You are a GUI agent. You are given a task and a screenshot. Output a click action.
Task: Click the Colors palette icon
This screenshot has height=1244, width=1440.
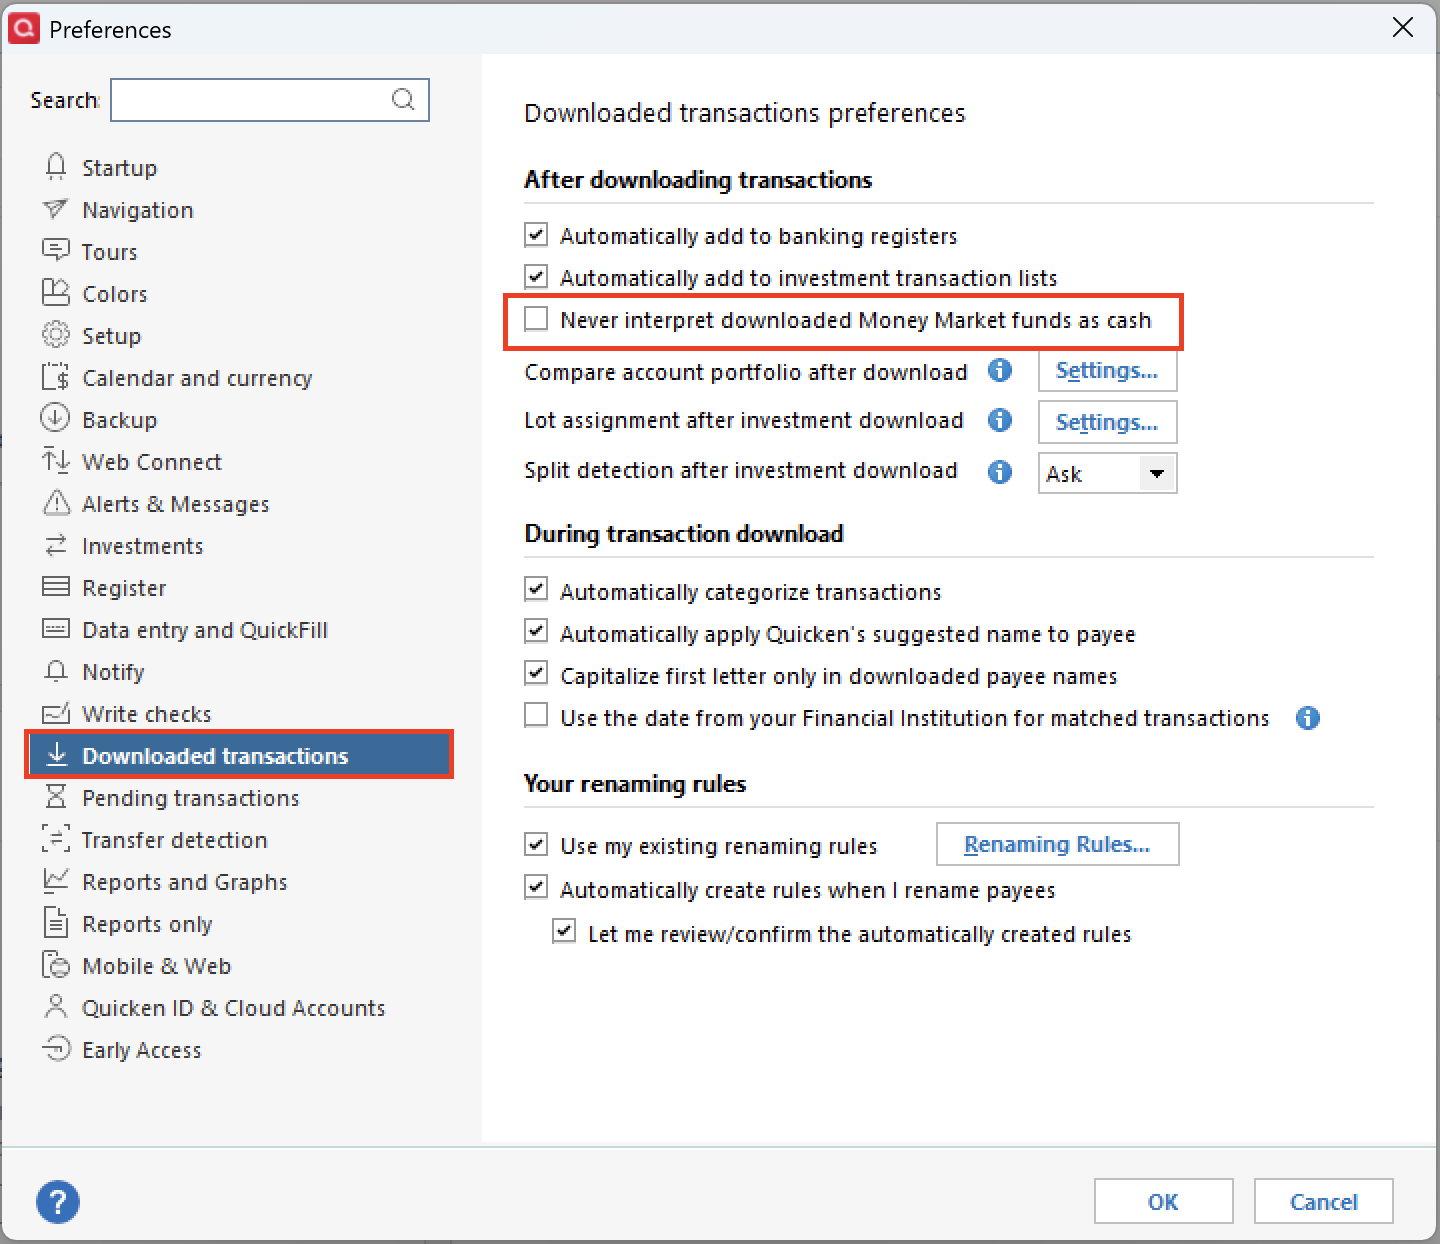56,293
